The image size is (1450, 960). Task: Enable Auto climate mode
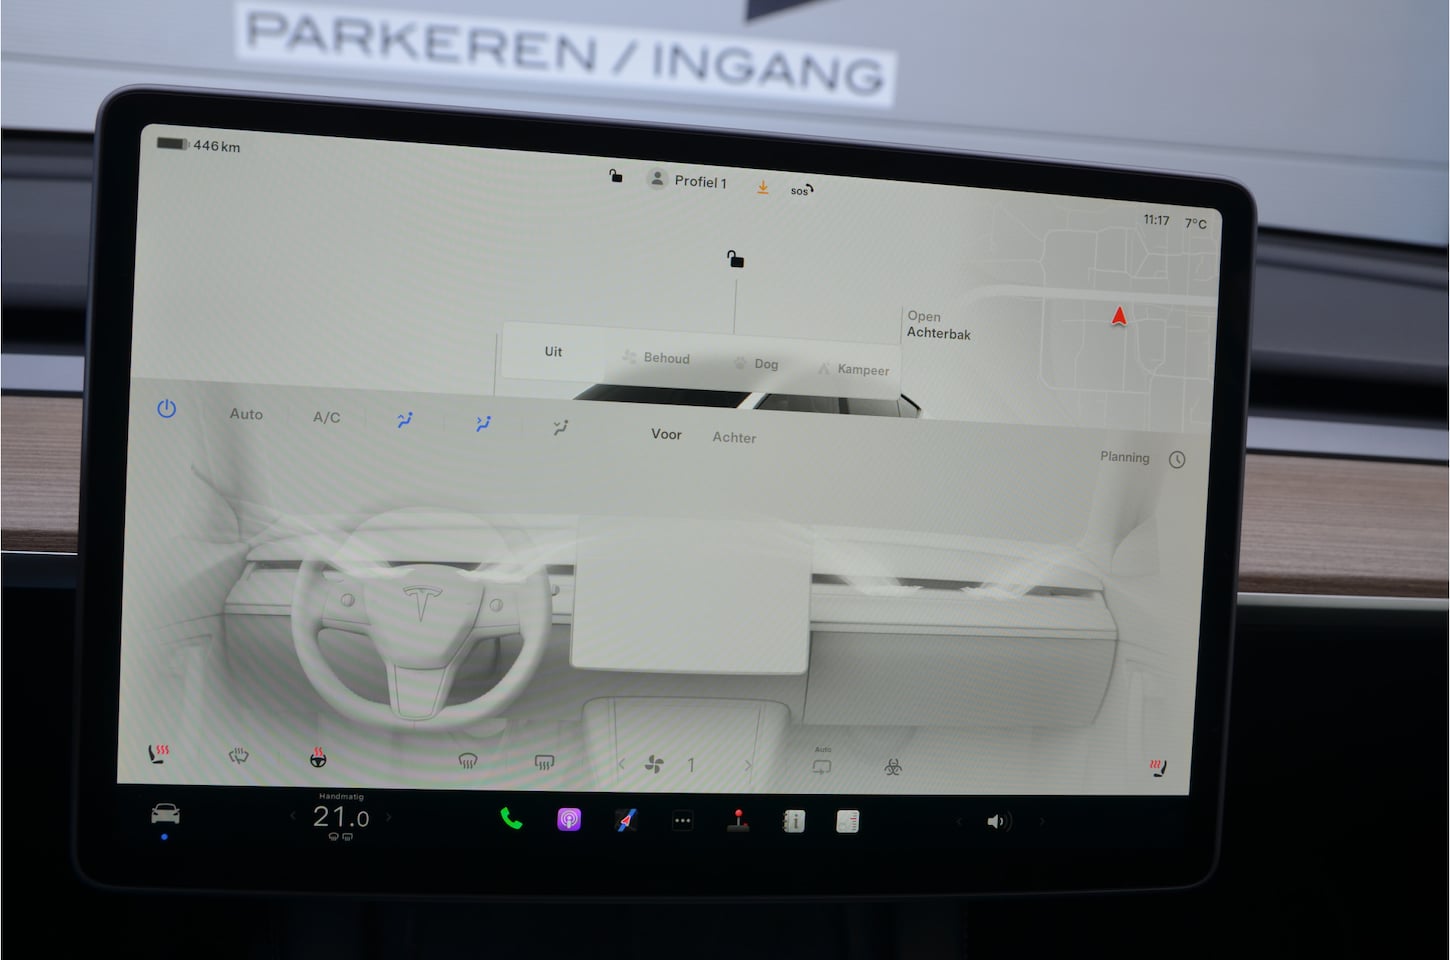click(x=246, y=414)
